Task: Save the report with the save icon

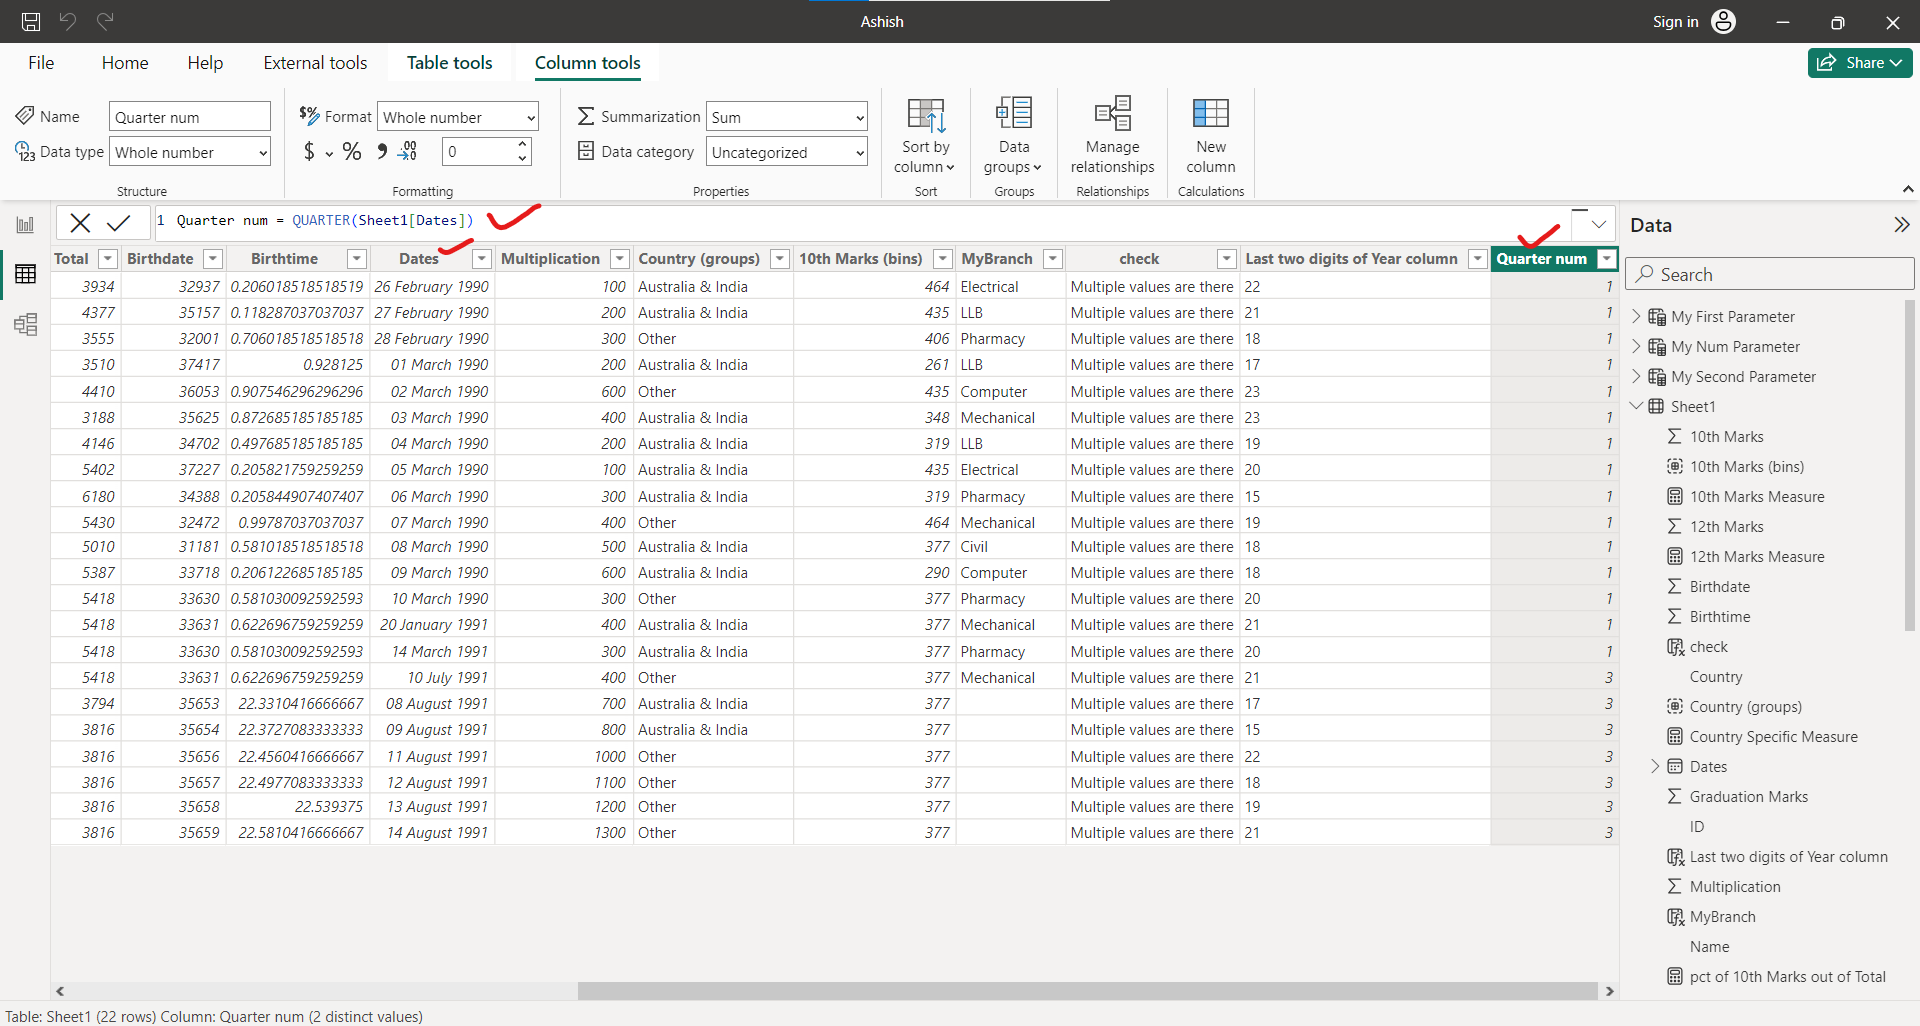Action: (30, 21)
